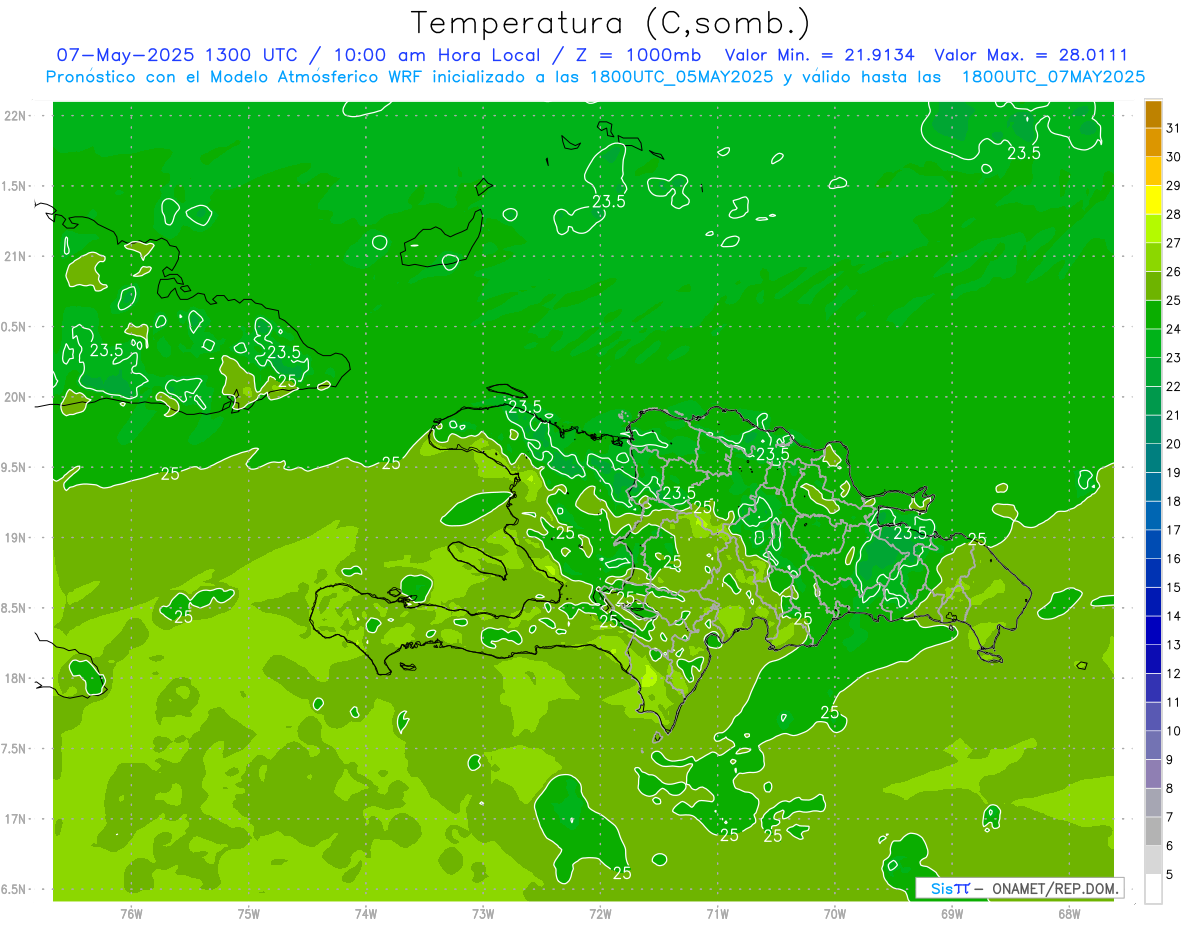Click the color bar tick label 5
This screenshot has height=927, width=1200.
pos(1170,875)
